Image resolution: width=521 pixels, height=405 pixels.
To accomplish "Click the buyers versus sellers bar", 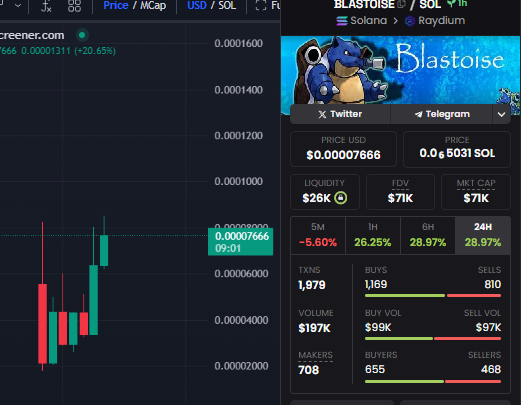I will [433, 381].
